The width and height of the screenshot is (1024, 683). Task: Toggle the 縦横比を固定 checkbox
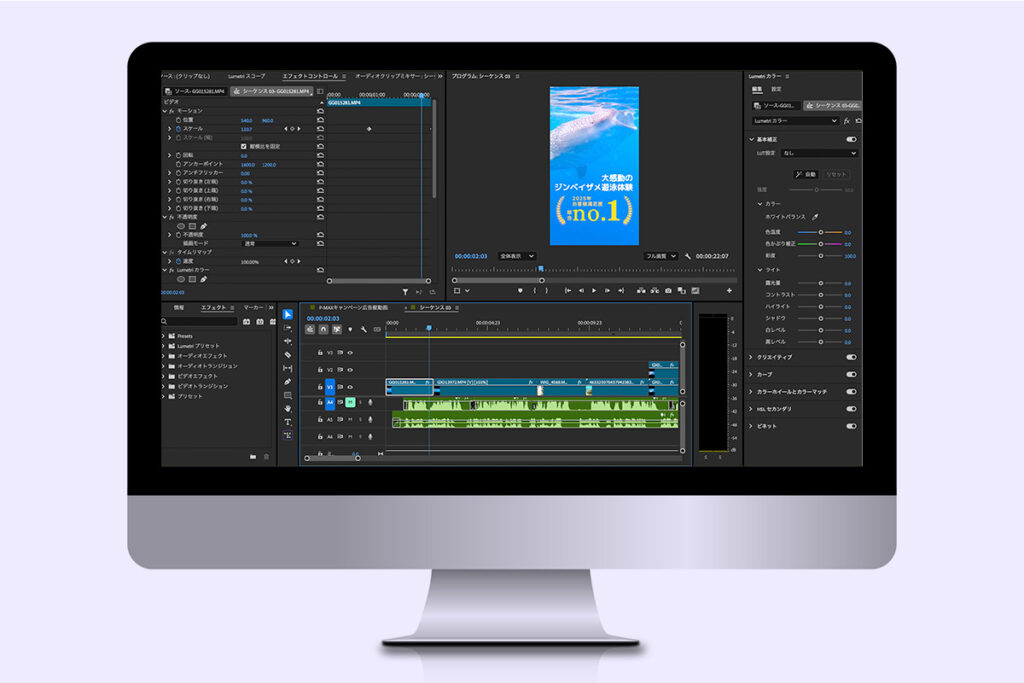(x=243, y=146)
